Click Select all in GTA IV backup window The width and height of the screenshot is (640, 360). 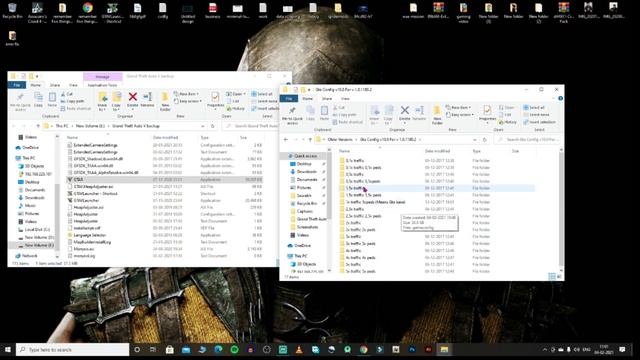[x=262, y=94]
